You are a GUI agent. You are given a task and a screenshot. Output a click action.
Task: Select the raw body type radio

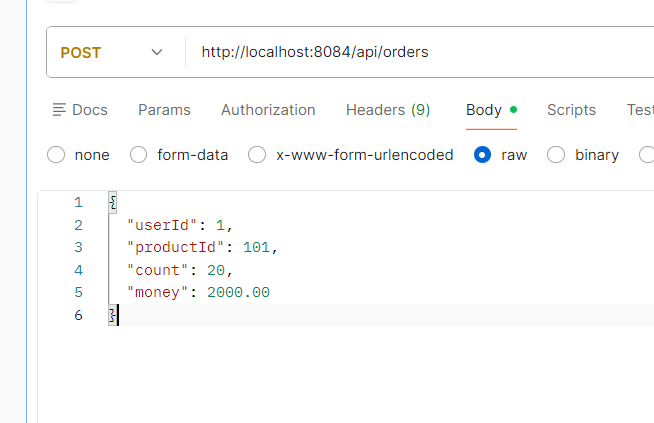coord(483,155)
